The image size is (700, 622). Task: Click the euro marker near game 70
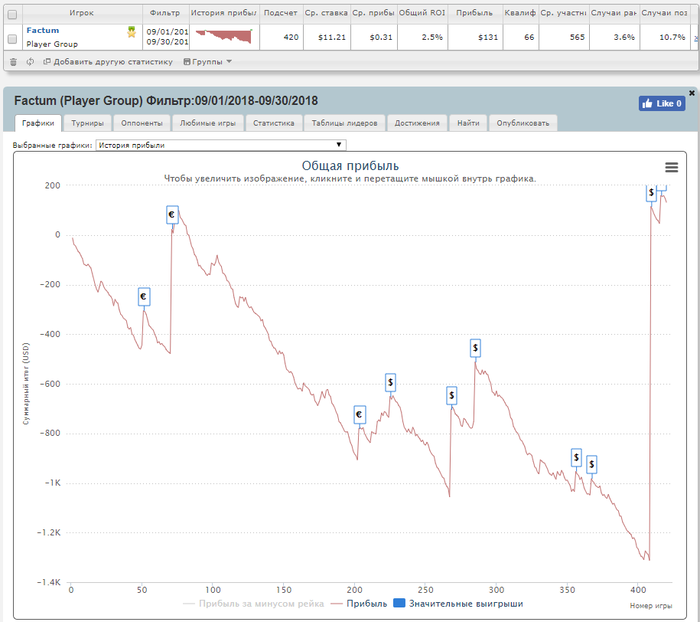(172, 214)
